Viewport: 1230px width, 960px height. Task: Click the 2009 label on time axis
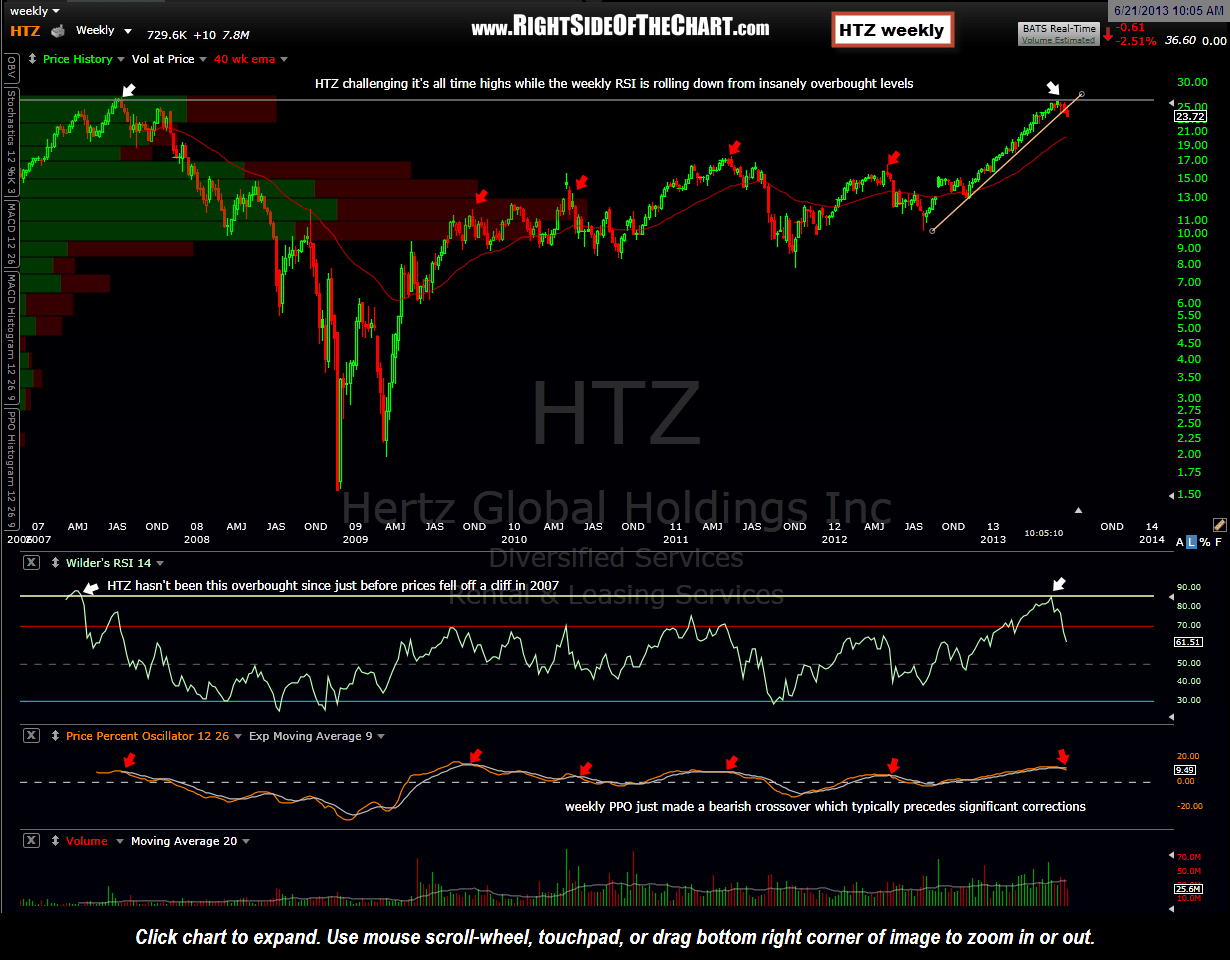point(356,540)
